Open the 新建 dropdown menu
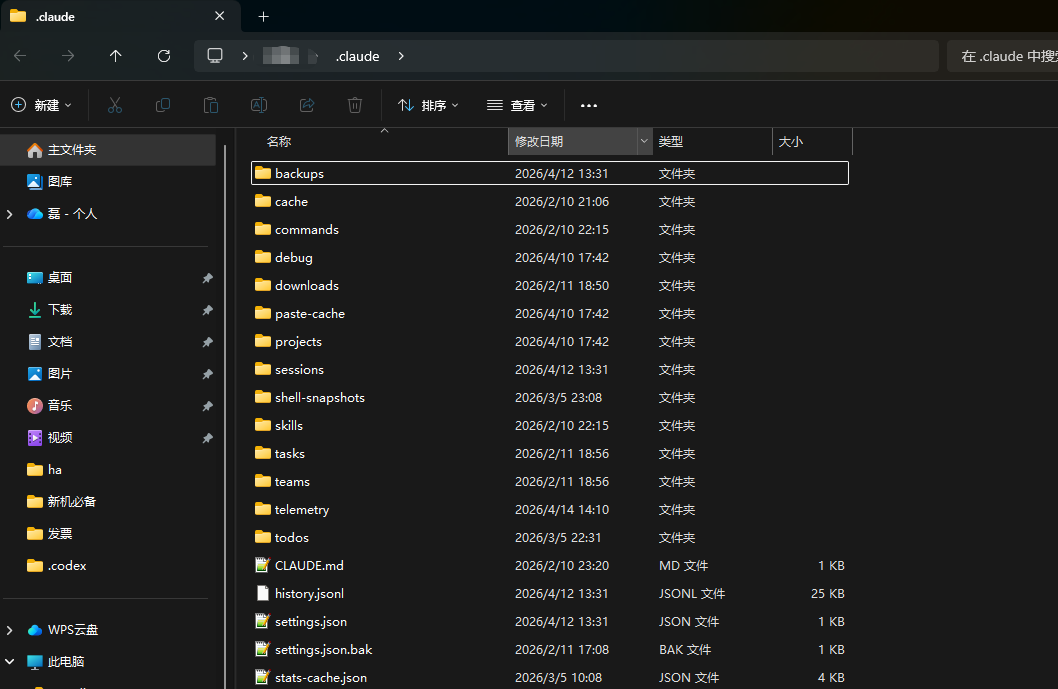 click(41, 105)
